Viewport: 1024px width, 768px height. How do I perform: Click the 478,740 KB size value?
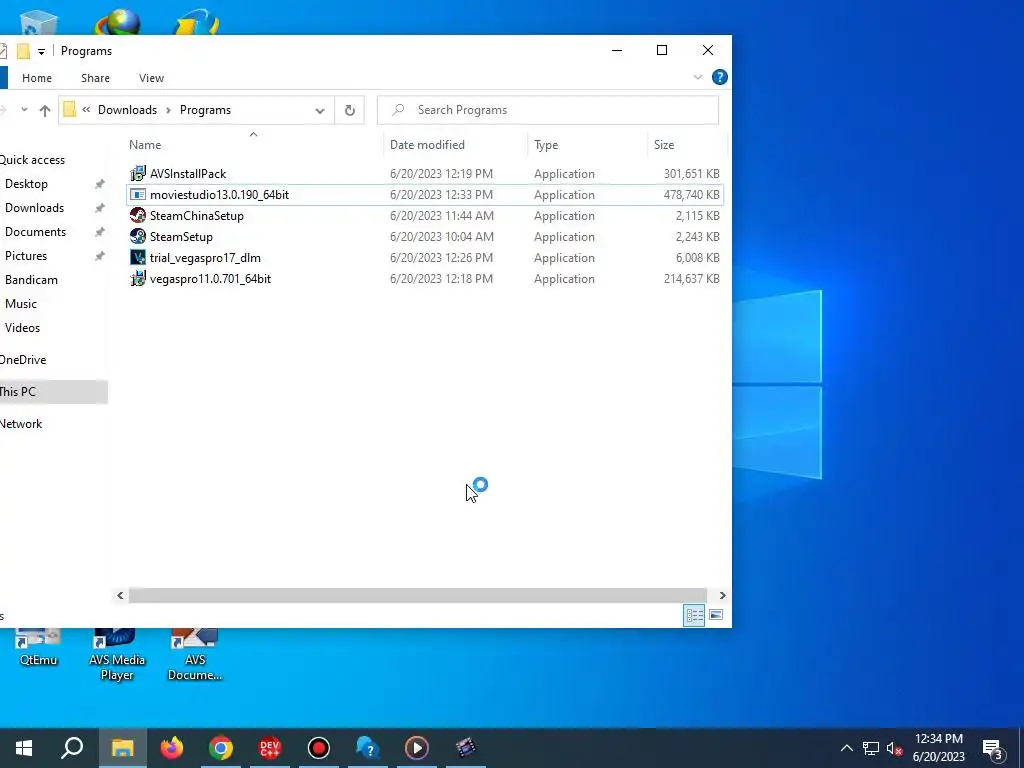coord(692,195)
